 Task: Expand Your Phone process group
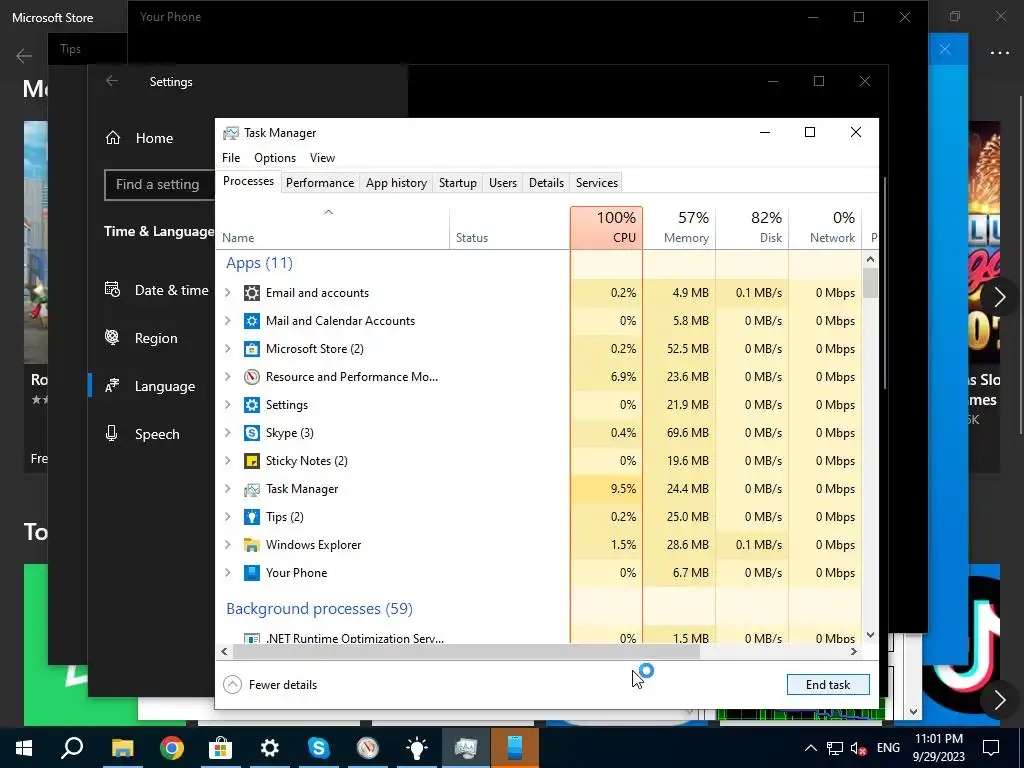(x=227, y=573)
